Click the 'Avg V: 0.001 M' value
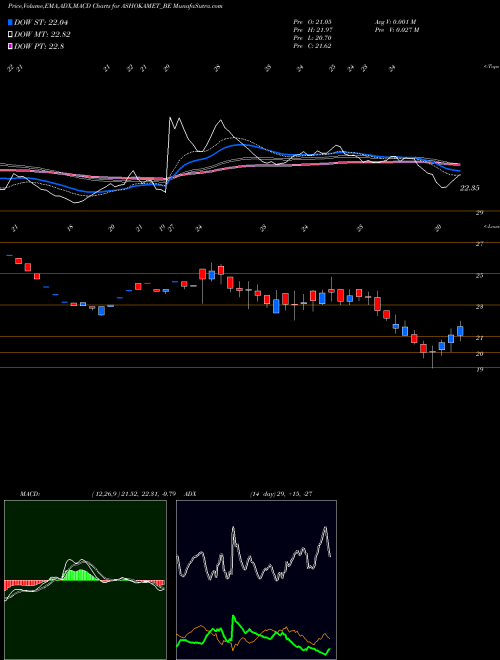 tap(395, 22)
